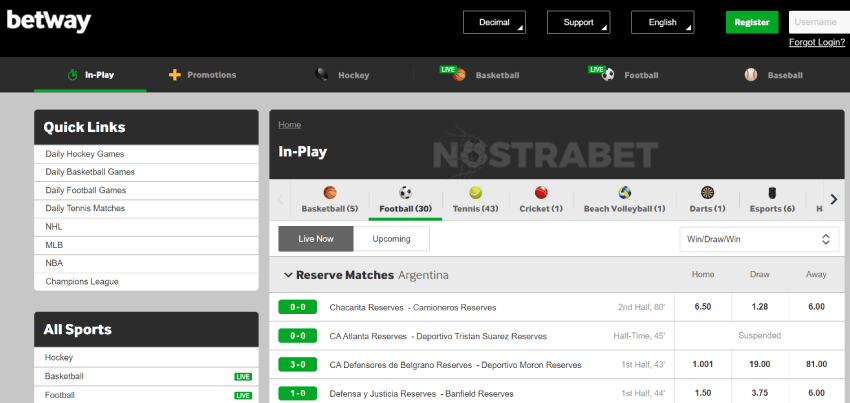Click the basketball icon in the top nav
This screenshot has width=850, height=403.
[459, 75]
